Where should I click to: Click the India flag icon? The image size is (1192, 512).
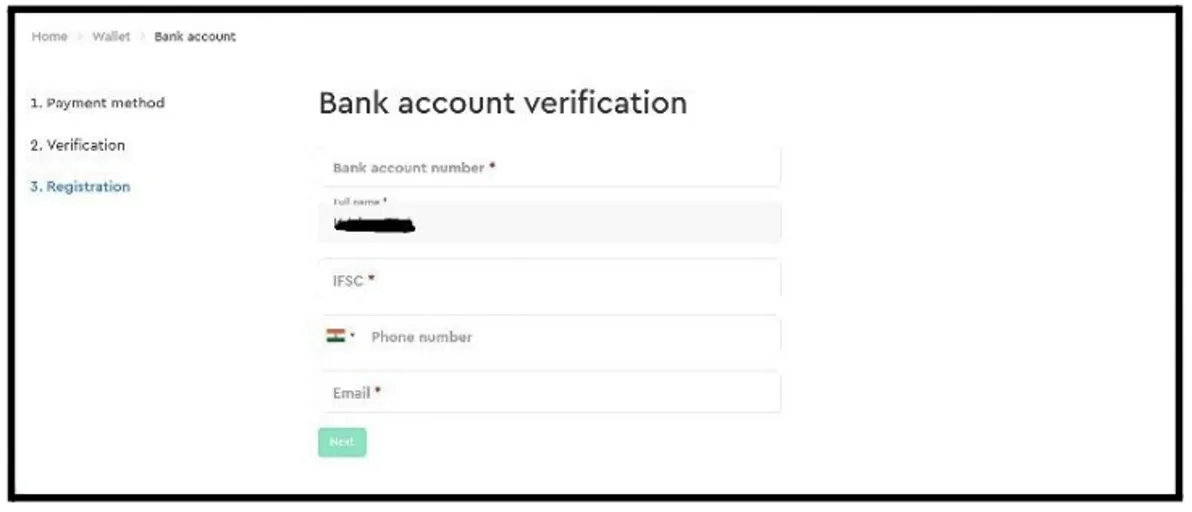click(335, 336)
